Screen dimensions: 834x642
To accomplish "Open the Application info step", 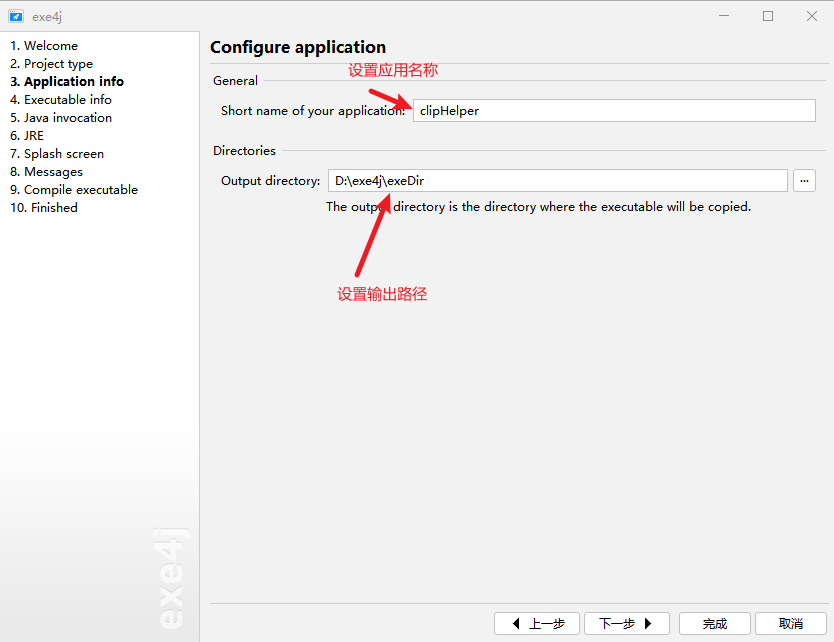I will click(67, 82).
